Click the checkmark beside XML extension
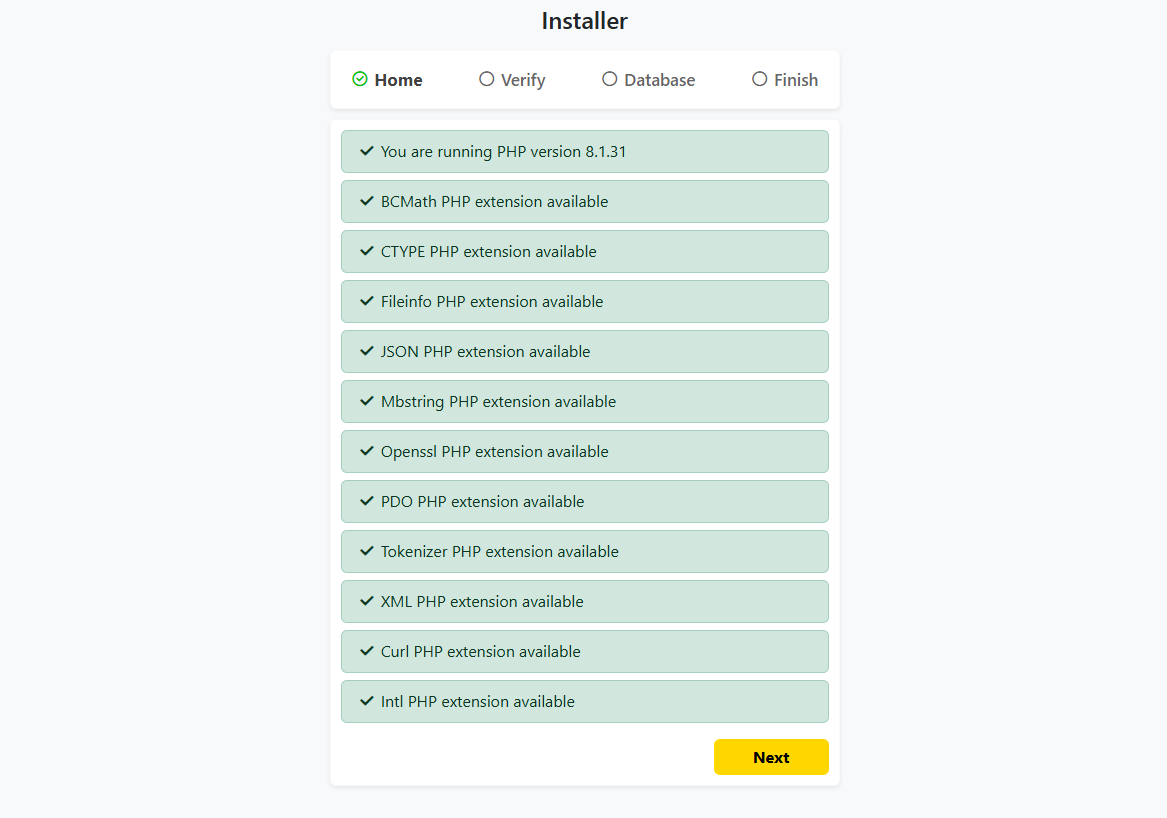This screenshot has width=1167, height=818. pyautogui.click(x=366, y=601)
